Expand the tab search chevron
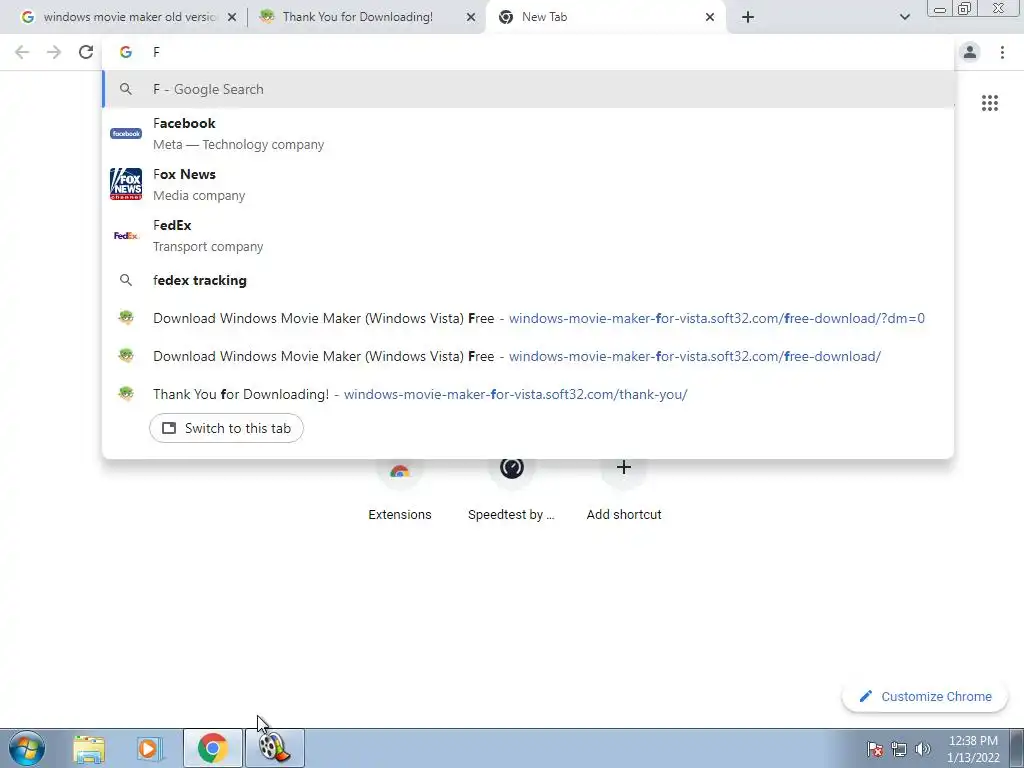1024x768 pixels. pyautogui.click(x=905, y=18)
